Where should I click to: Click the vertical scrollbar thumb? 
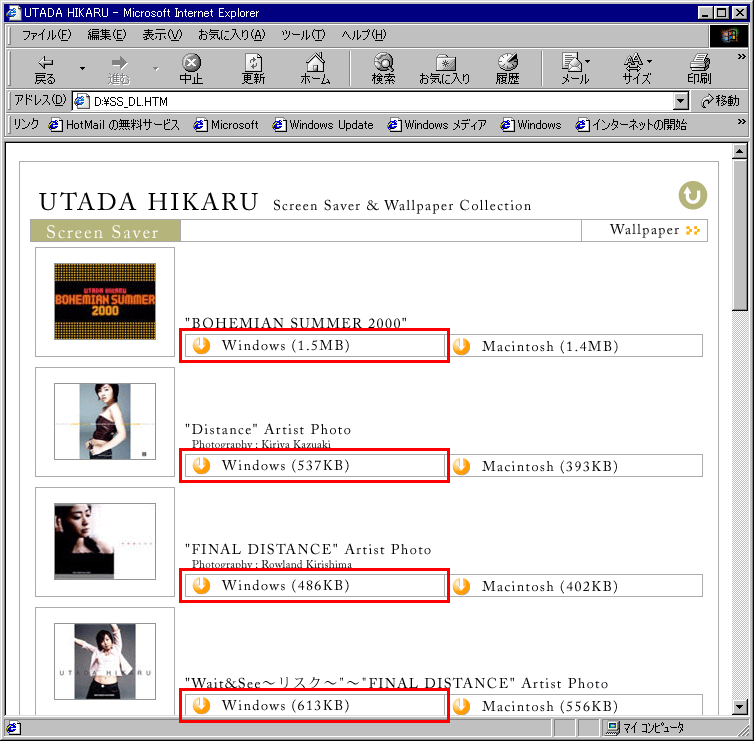point(740,235)
